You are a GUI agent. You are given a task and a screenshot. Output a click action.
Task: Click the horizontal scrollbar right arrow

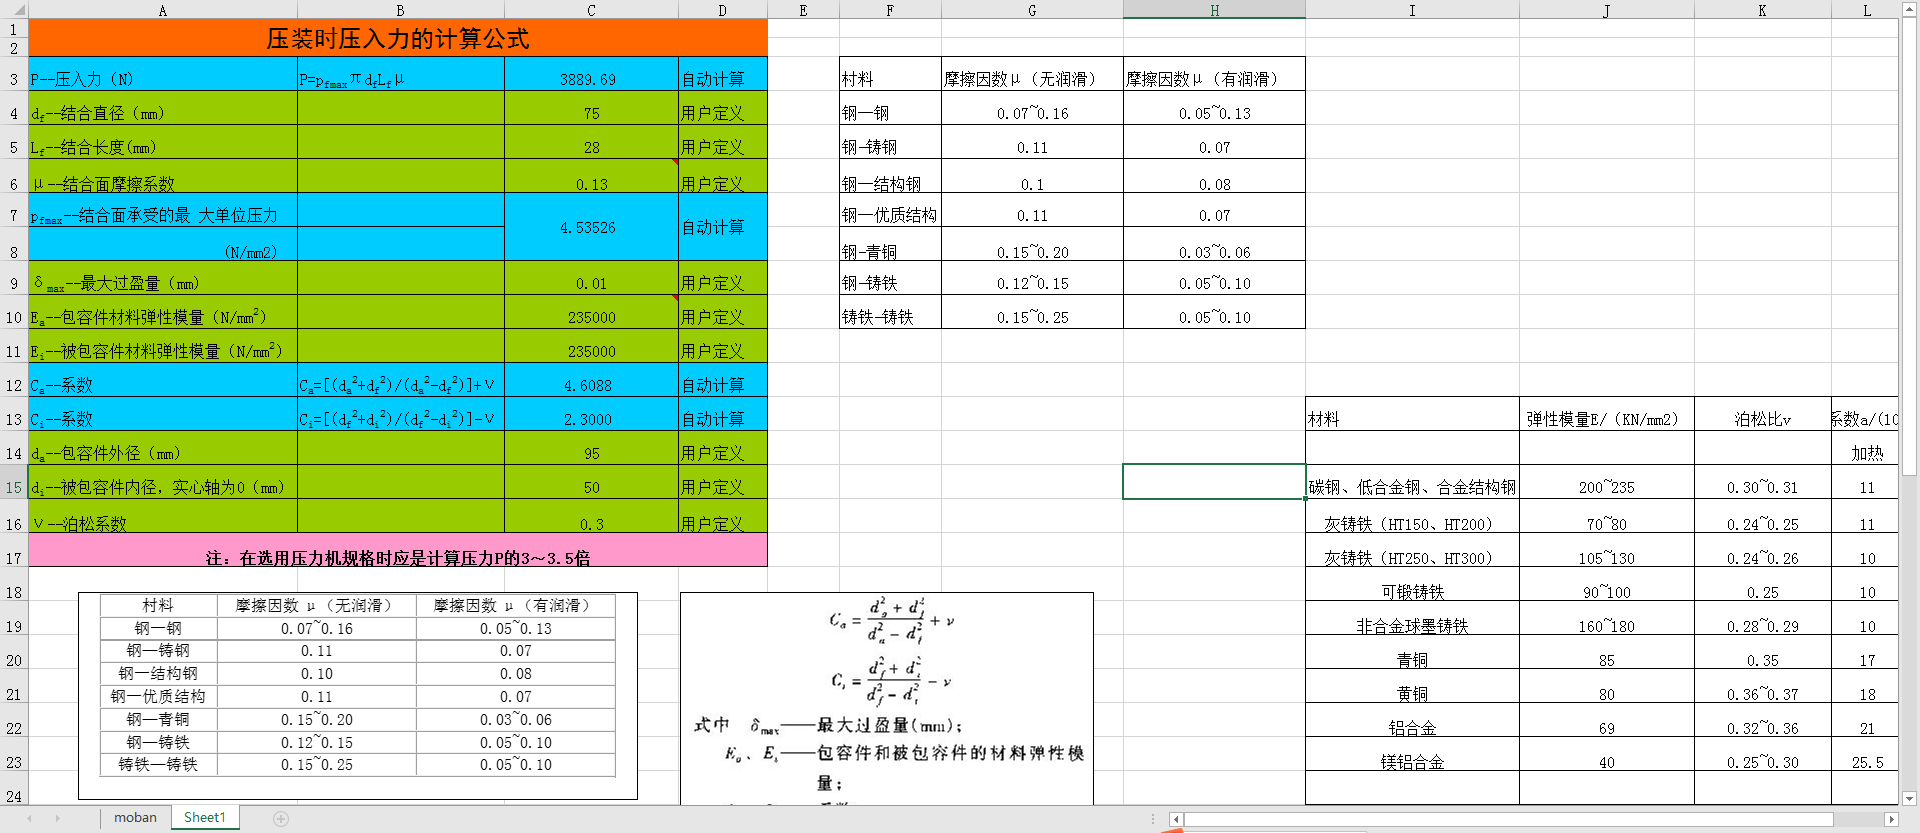[1890, 819]
